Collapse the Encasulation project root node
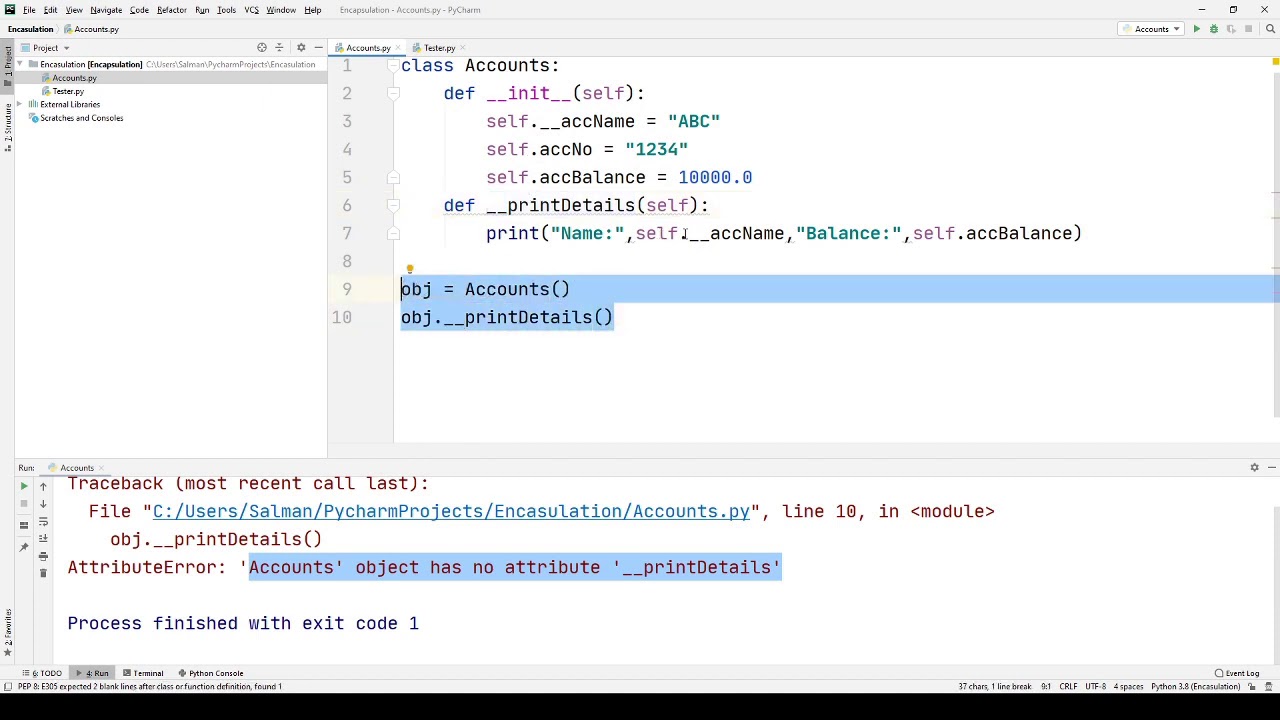This screenshot has height=720, width=1280. pos(20,65)
